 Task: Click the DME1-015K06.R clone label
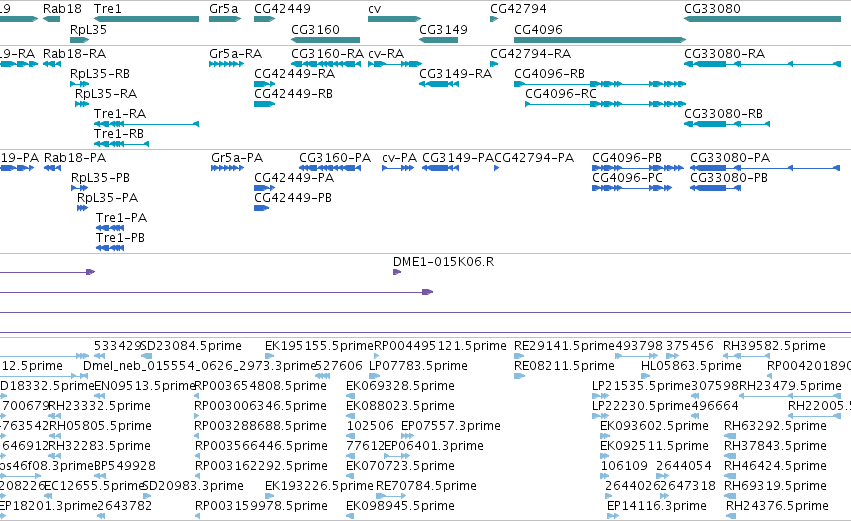tap(443, 262)
